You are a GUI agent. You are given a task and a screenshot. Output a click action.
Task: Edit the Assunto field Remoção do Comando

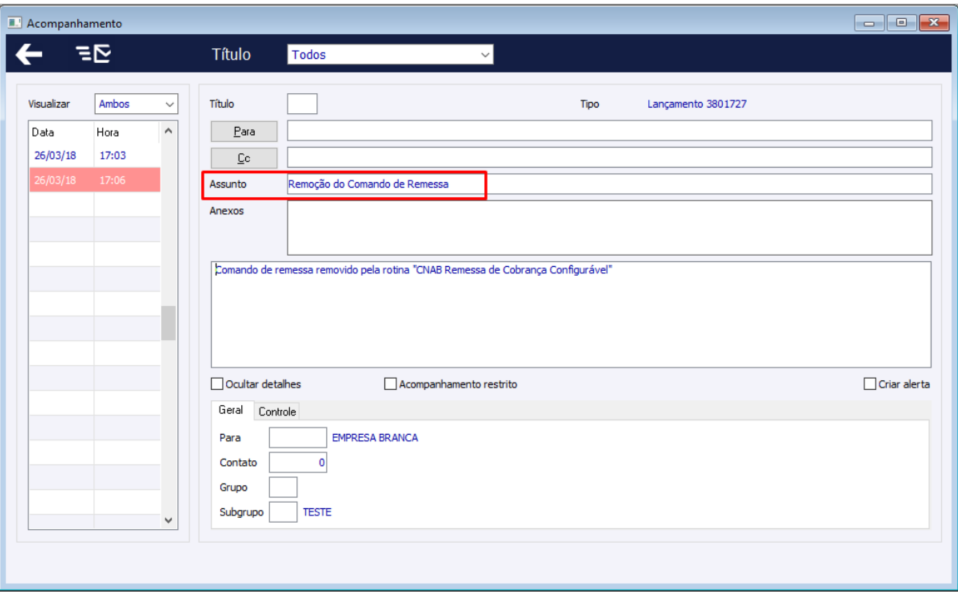tap(609, 184)
